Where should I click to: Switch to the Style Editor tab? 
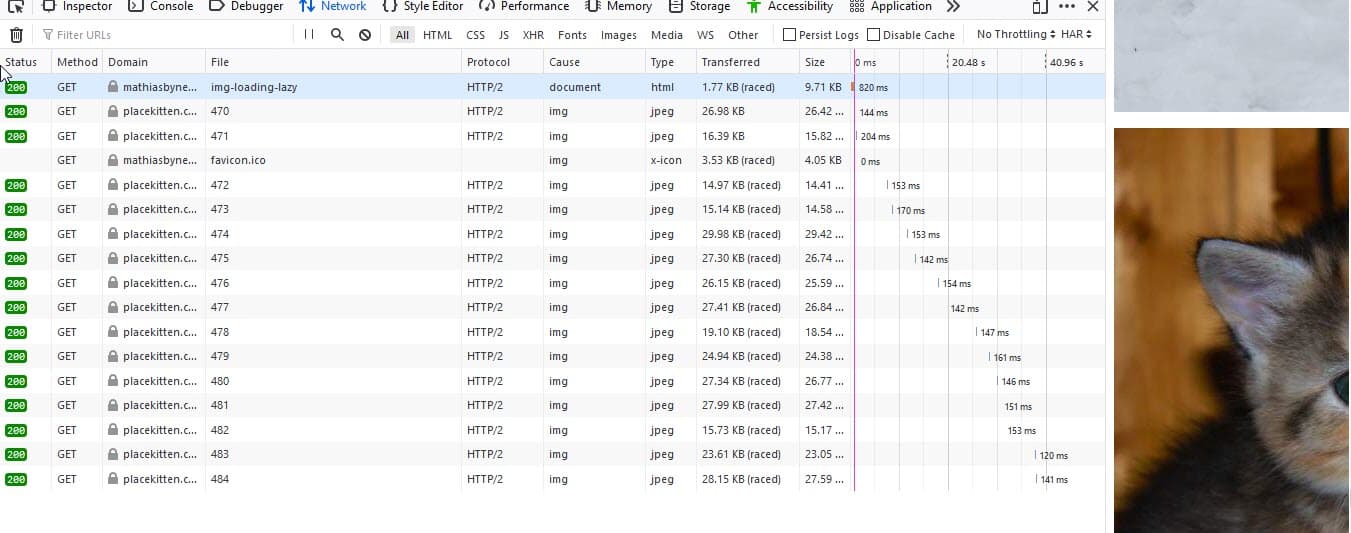pyautogui.click(x=423, y=7)
